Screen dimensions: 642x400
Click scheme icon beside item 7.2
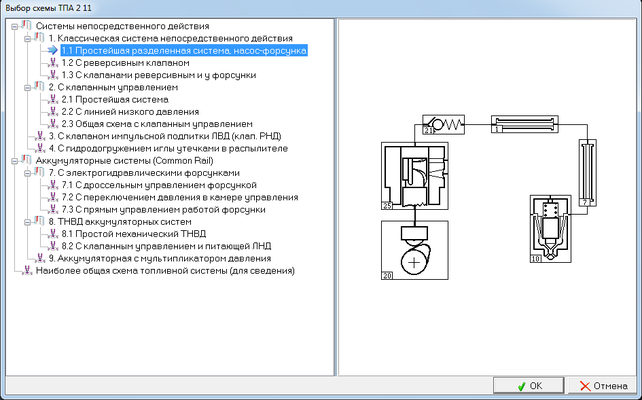pyautogui.click(x=53, y=197)
